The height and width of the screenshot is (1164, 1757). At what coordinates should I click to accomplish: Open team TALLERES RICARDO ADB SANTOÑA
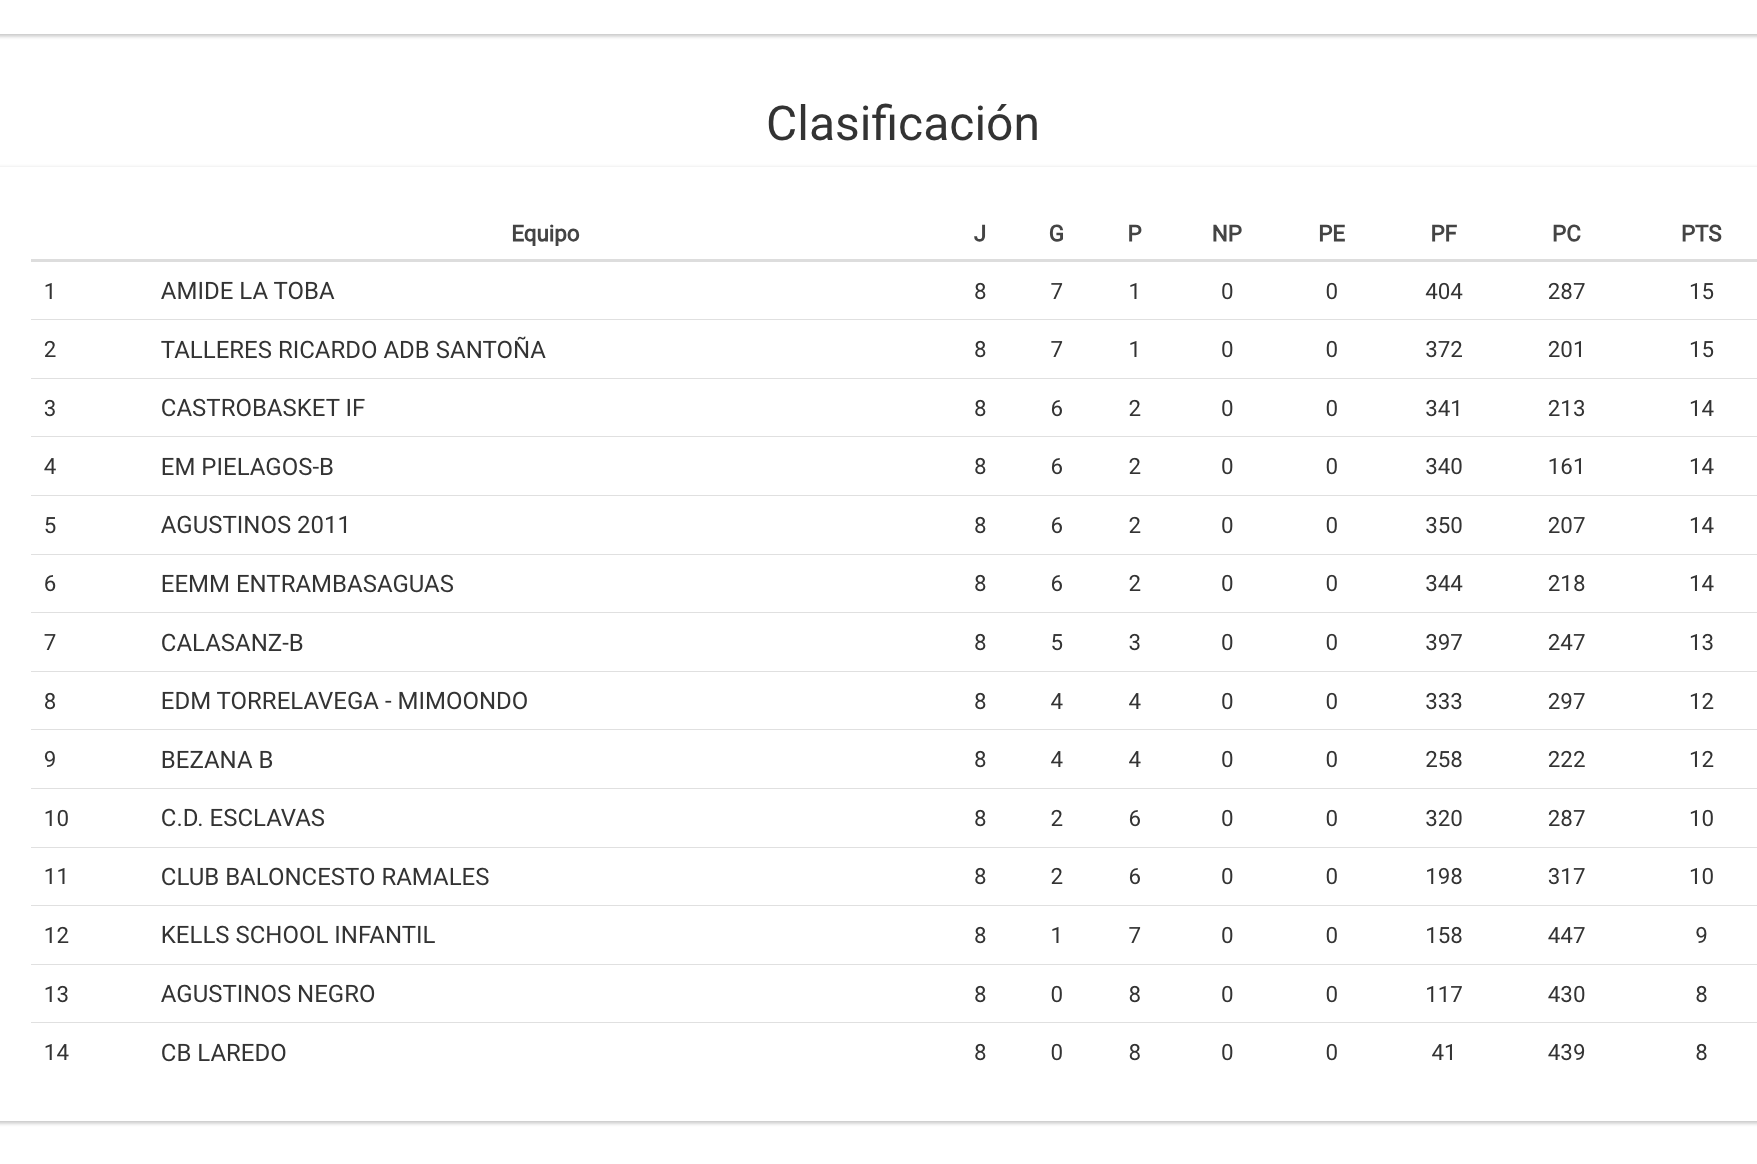(x=353, y=350)
